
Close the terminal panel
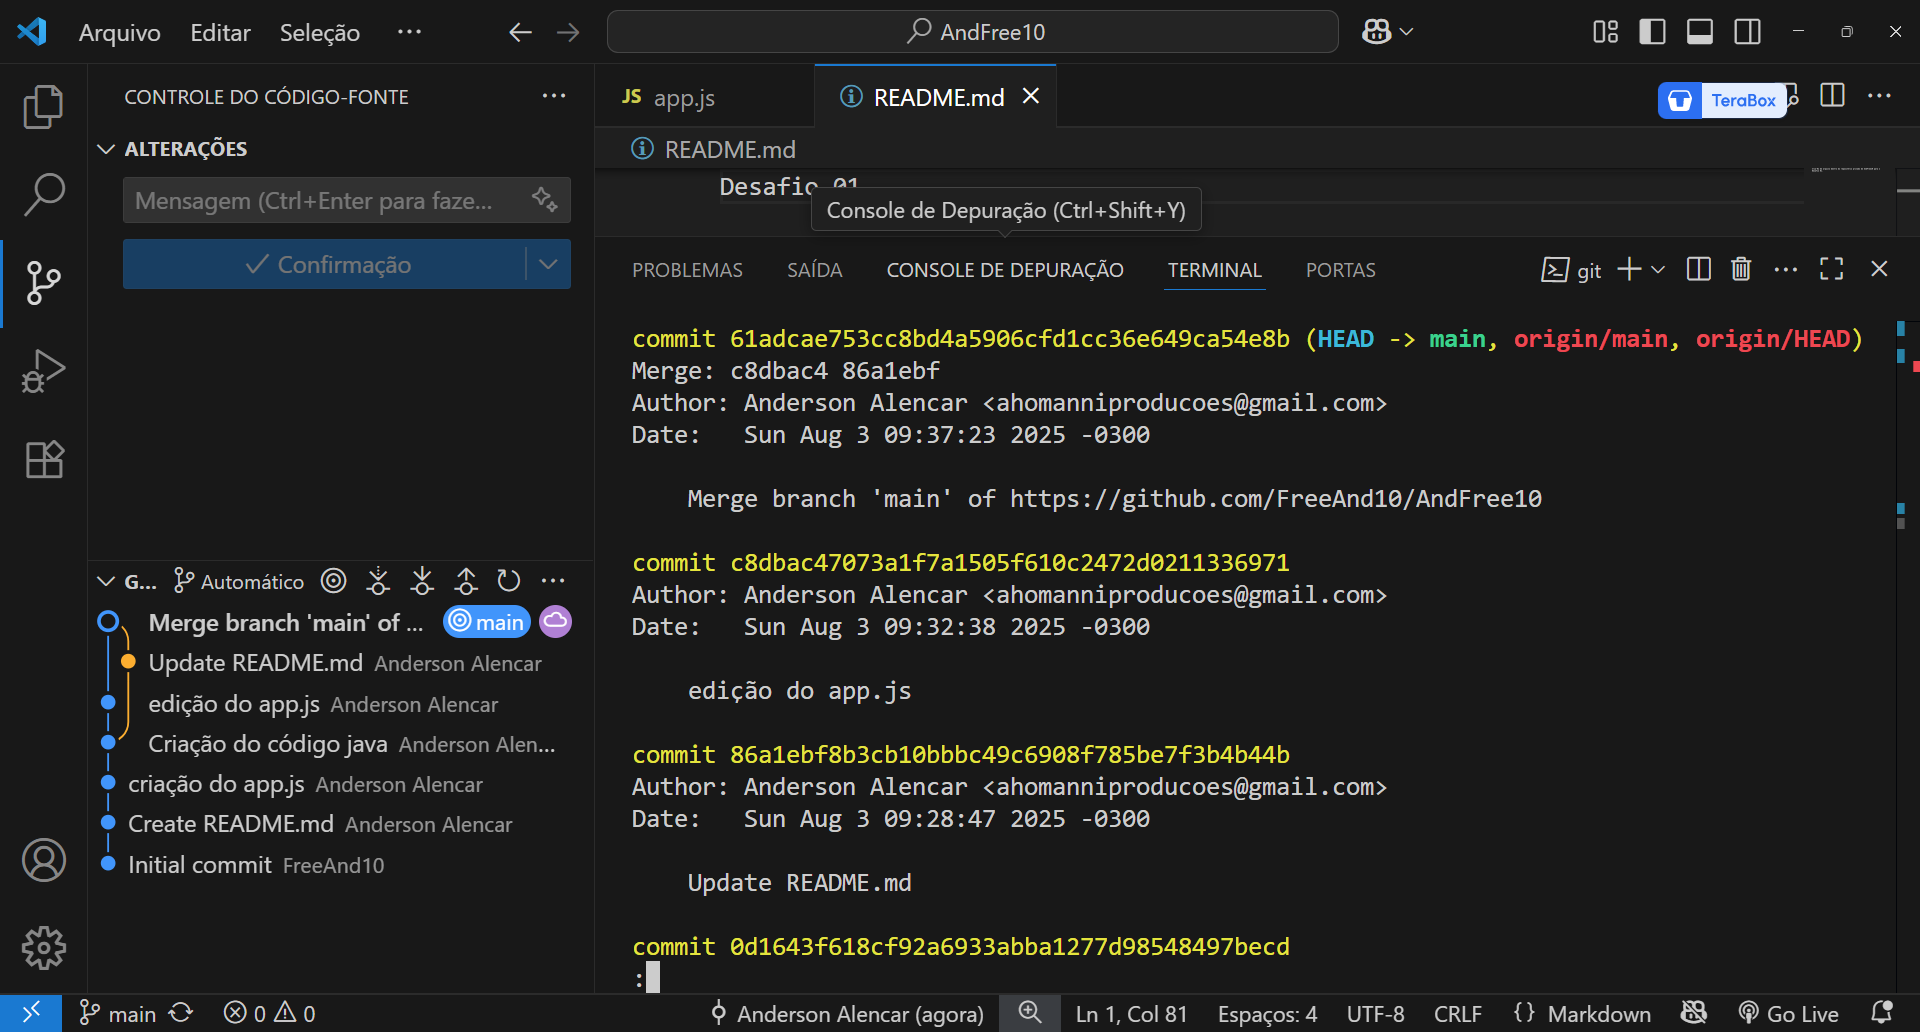(x=1879, y=269)
